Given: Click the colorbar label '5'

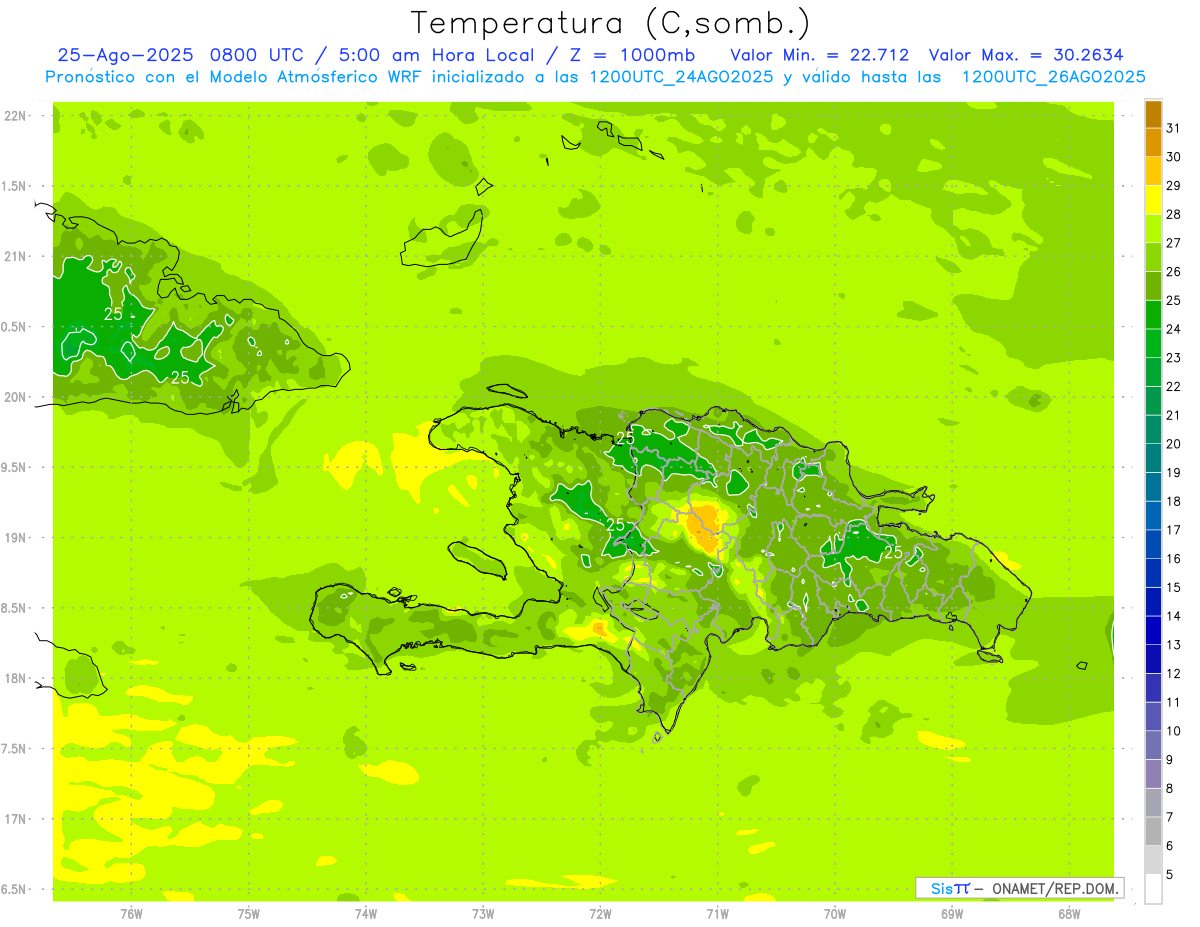Looking at the screenshot, I should tap(1169, 875).
